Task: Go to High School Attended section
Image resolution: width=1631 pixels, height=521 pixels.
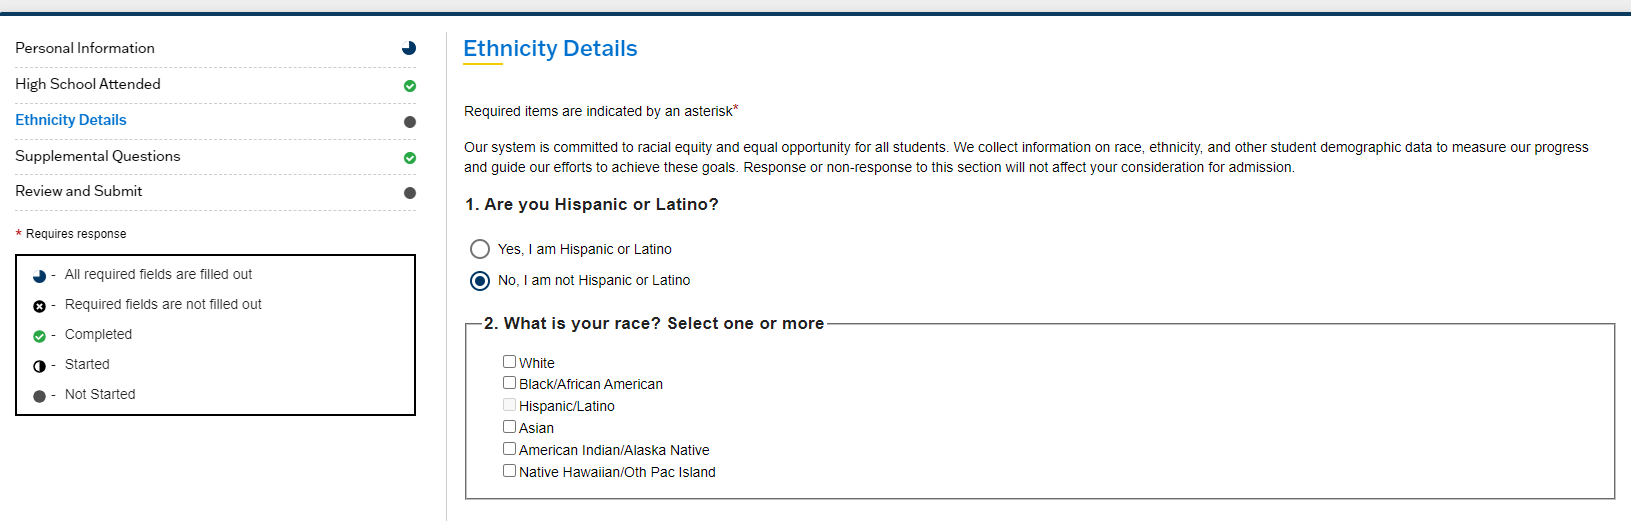Action: point(88,84)
